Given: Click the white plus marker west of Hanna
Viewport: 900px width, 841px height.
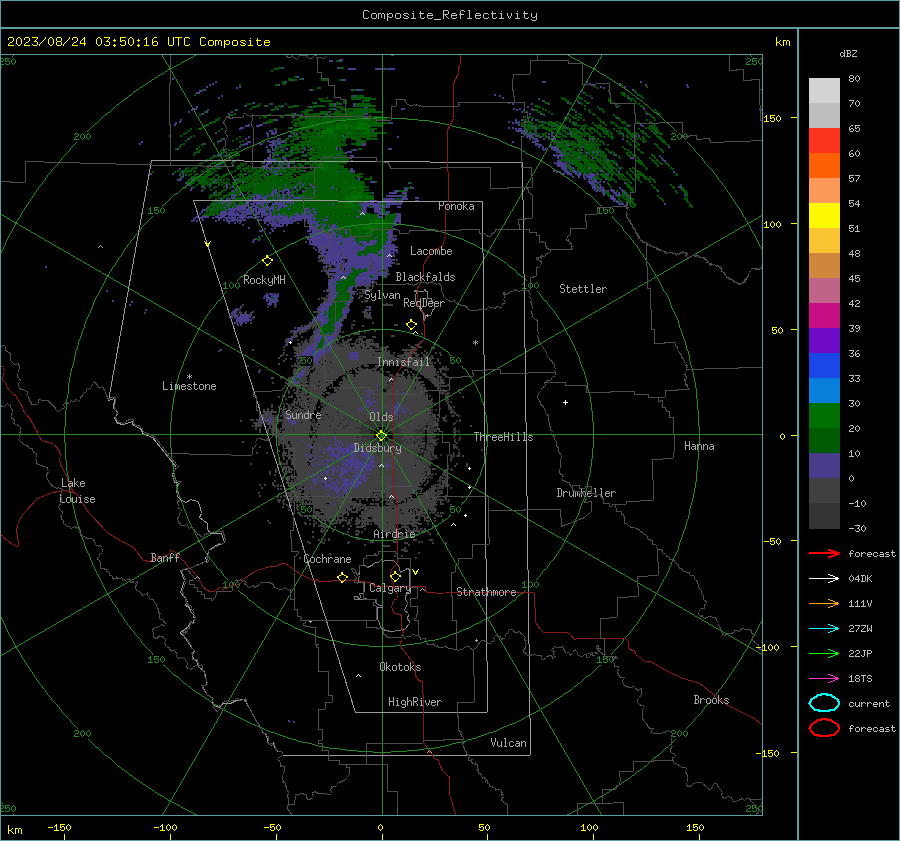Looking at the screenshot, I should click(565, 402).
